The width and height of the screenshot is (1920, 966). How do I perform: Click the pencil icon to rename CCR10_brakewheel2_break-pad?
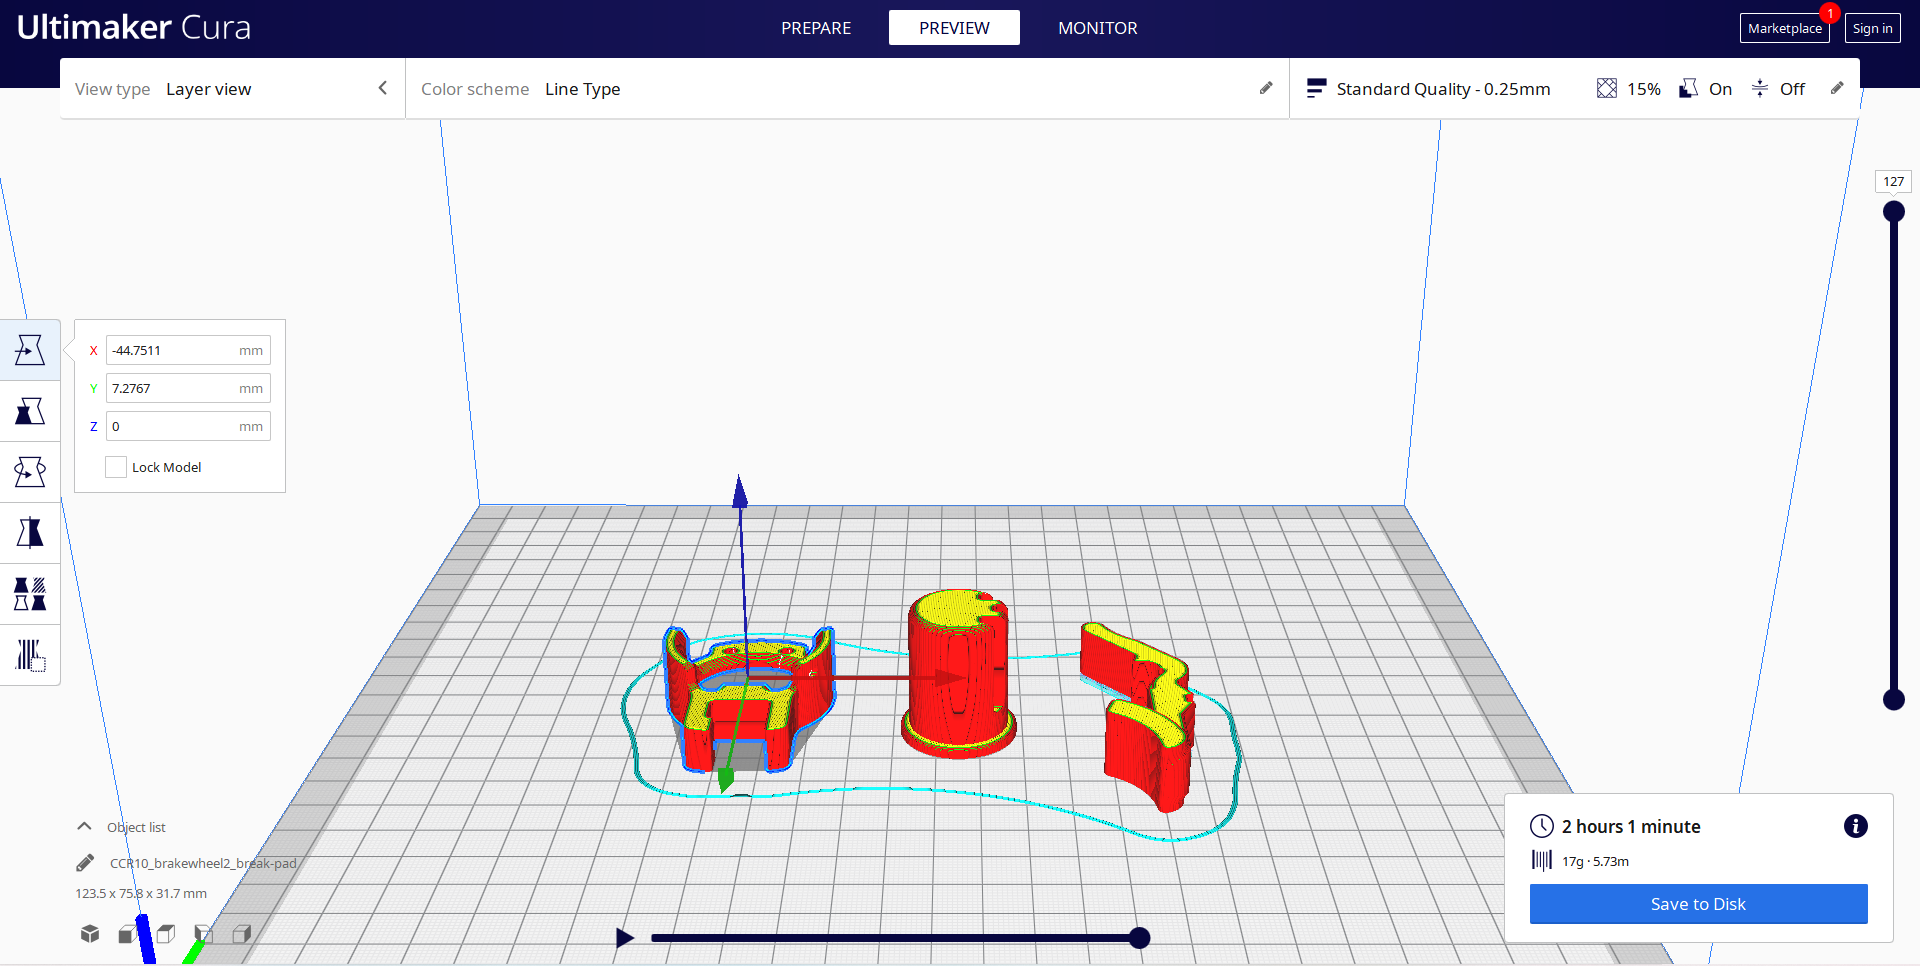tap(84, 862)
